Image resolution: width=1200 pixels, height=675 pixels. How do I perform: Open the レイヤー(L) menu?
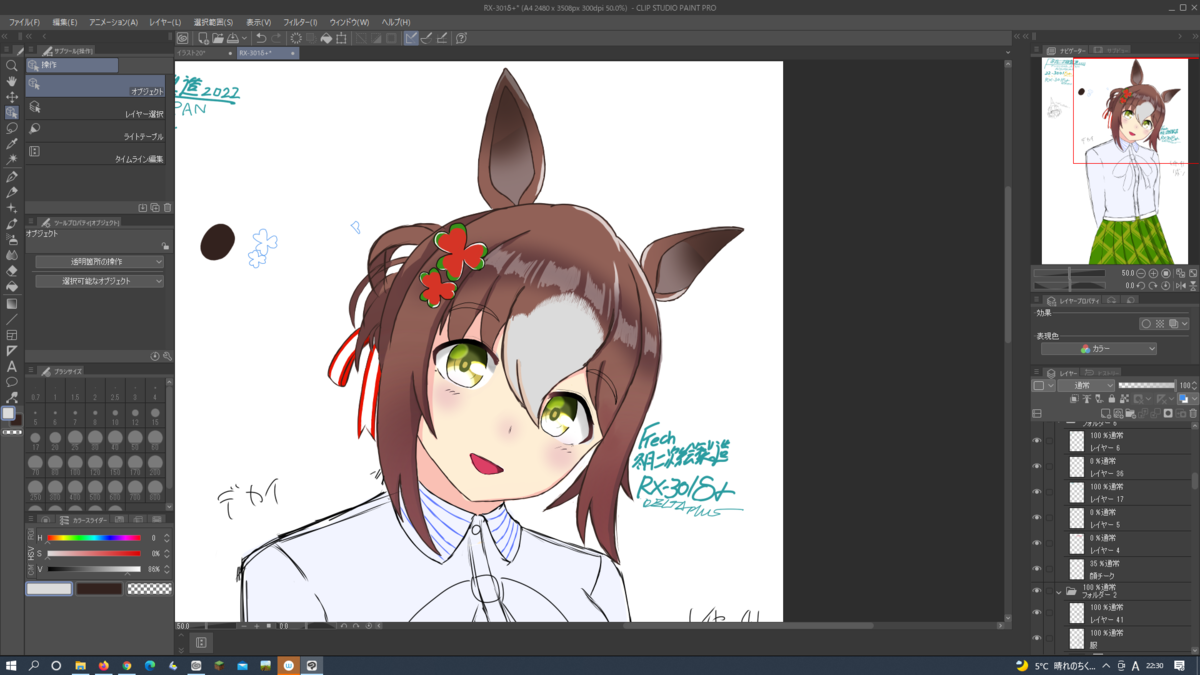165,22
